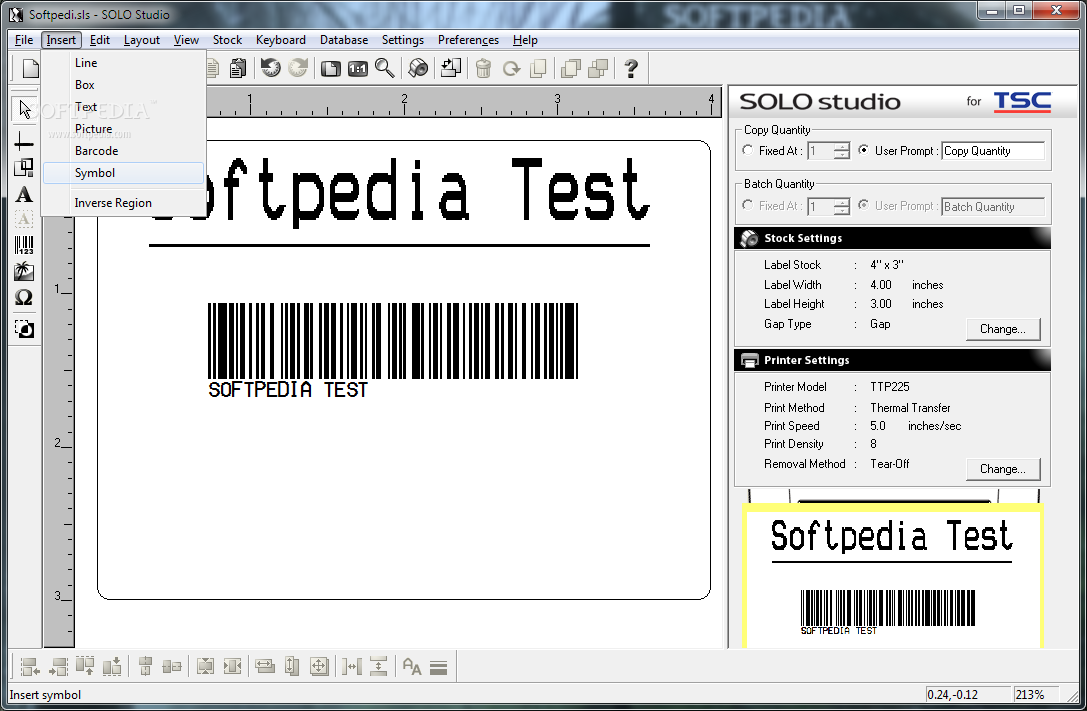
Task: Click the align right edges icon
Action: click(59, 667)
